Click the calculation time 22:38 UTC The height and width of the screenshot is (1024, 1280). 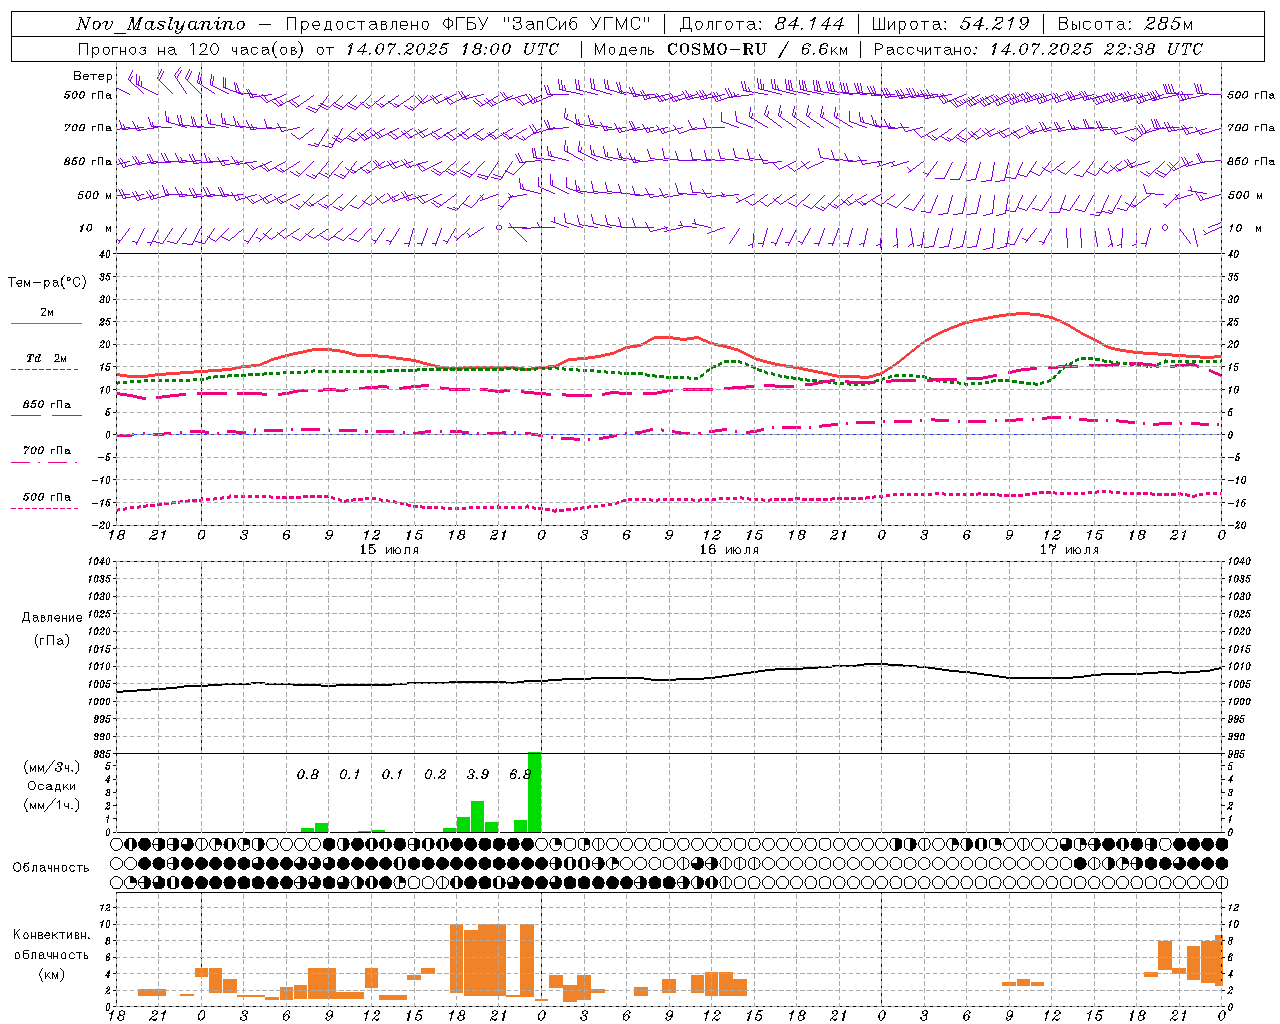[x=1153, y=49]
